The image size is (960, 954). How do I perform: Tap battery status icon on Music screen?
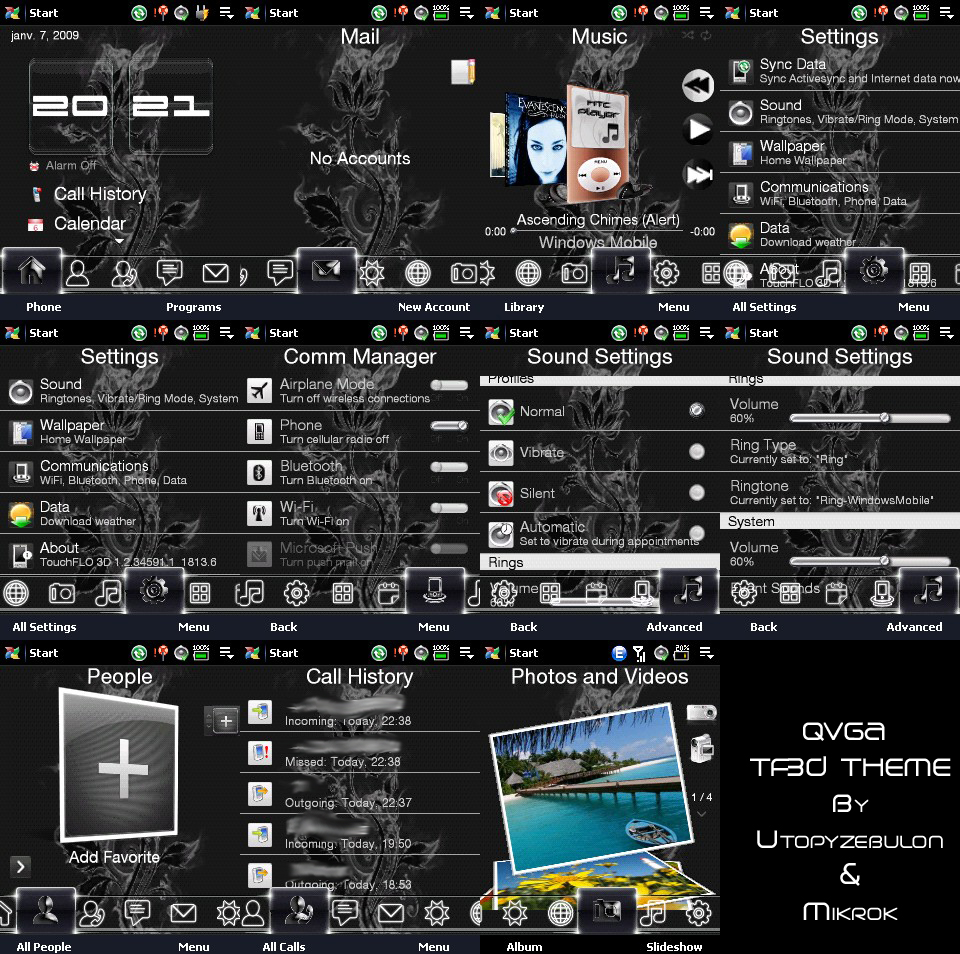click(x=680, y=12)
